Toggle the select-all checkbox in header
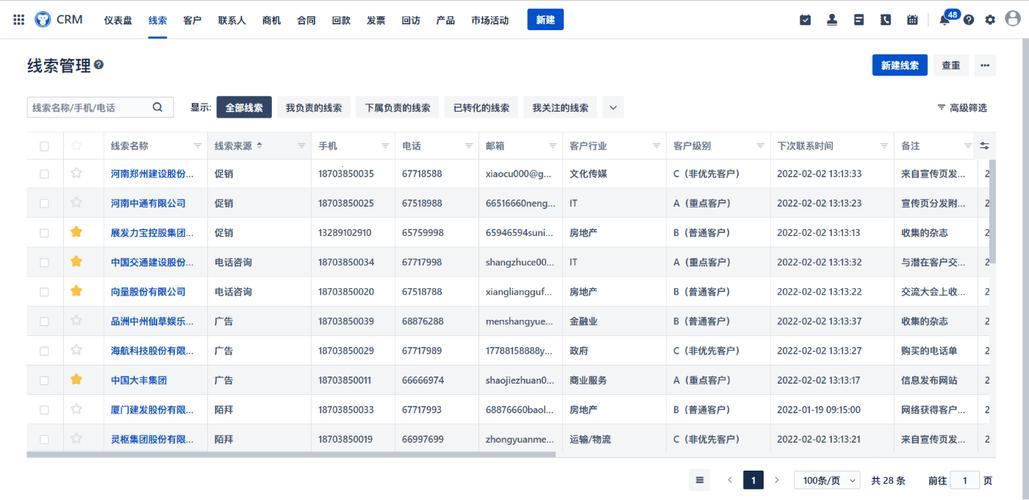The height and width of the screenshot is (500, 1029). click(x=44, y=146)
